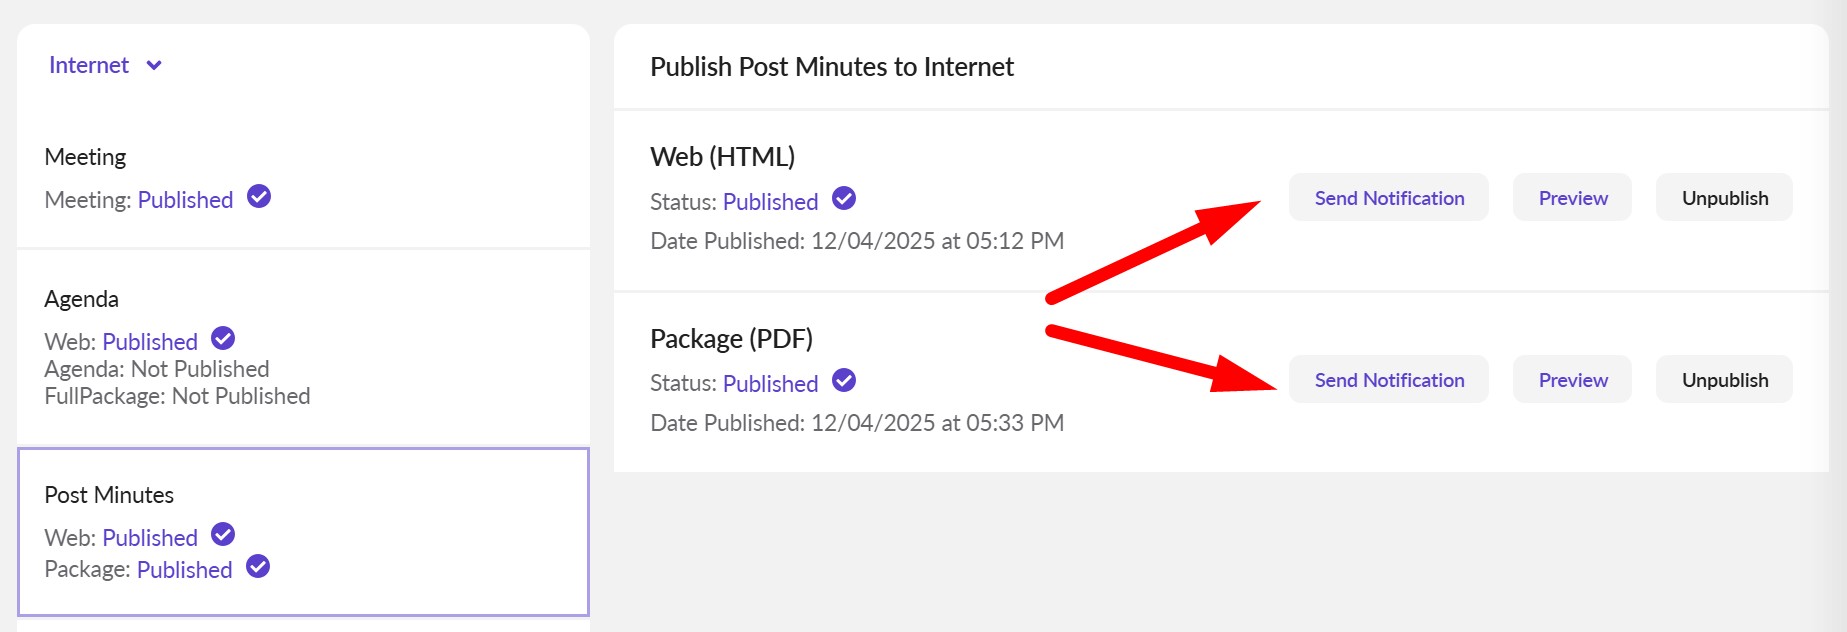Click Send Notification for Web (HTML)
Screen dimensions: 1847x632
pos(1389,197)
